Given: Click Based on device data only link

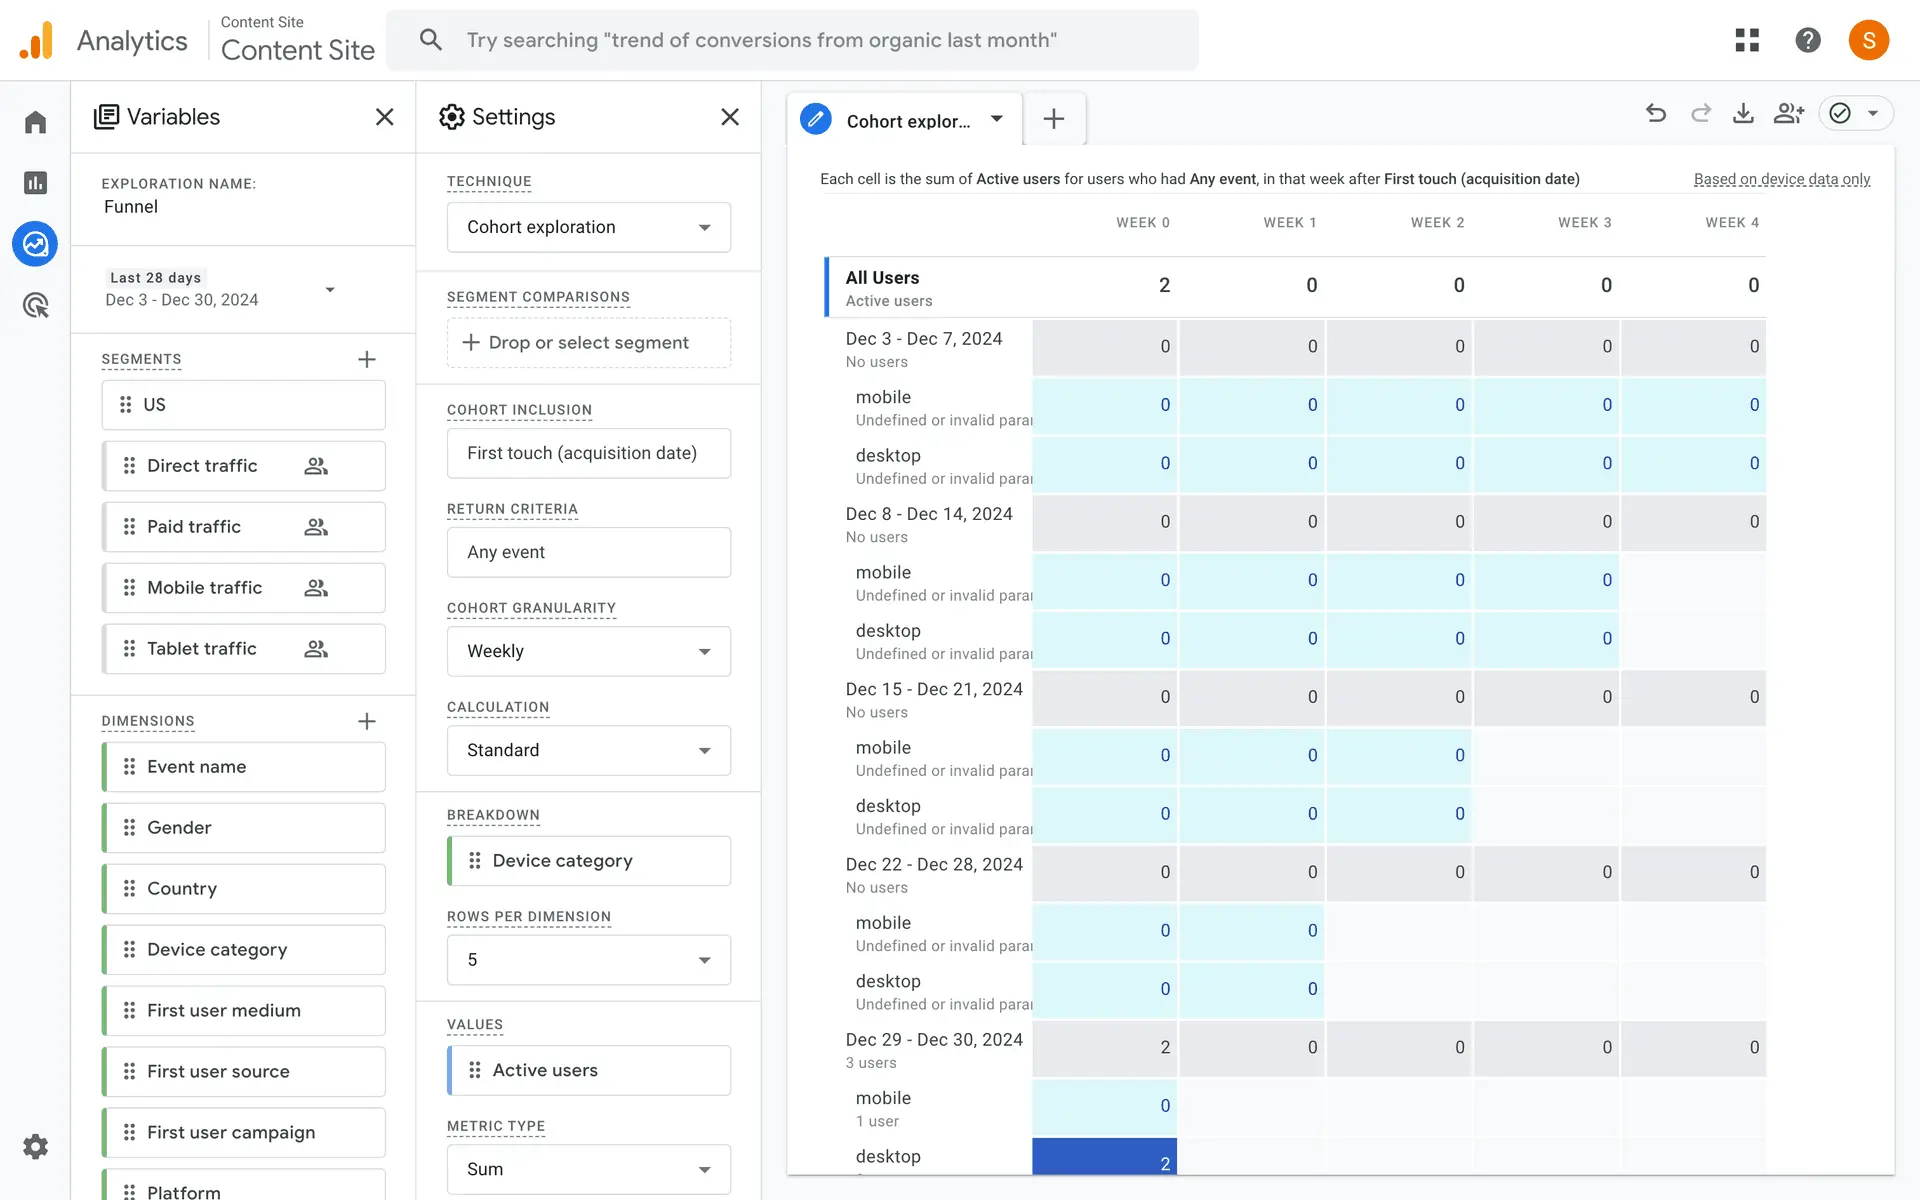Looking at the screenshot, I should click(x=1781, y=179).
